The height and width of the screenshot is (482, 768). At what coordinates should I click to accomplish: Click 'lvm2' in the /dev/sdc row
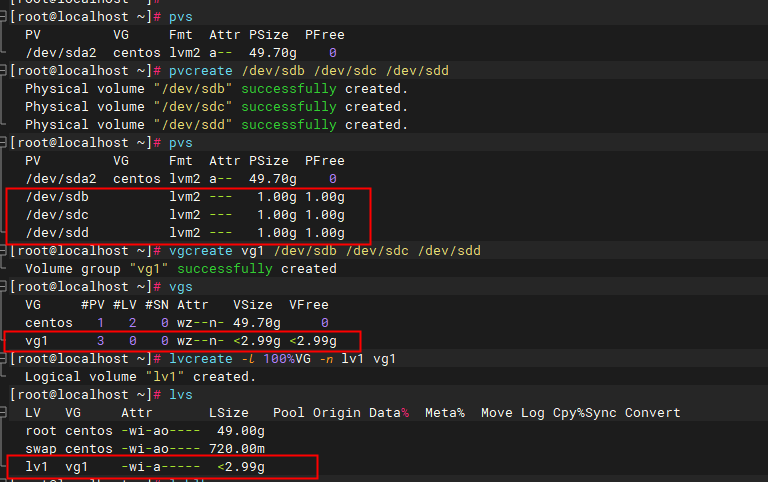click(185, 215)
